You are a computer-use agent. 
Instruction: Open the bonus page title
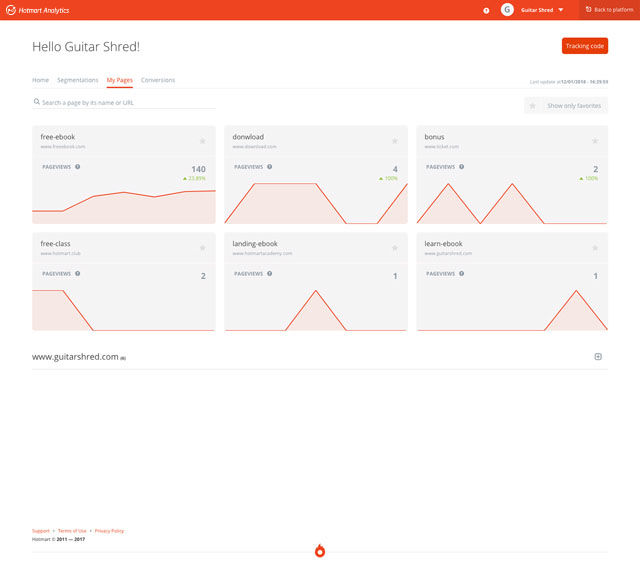[434, 137]
